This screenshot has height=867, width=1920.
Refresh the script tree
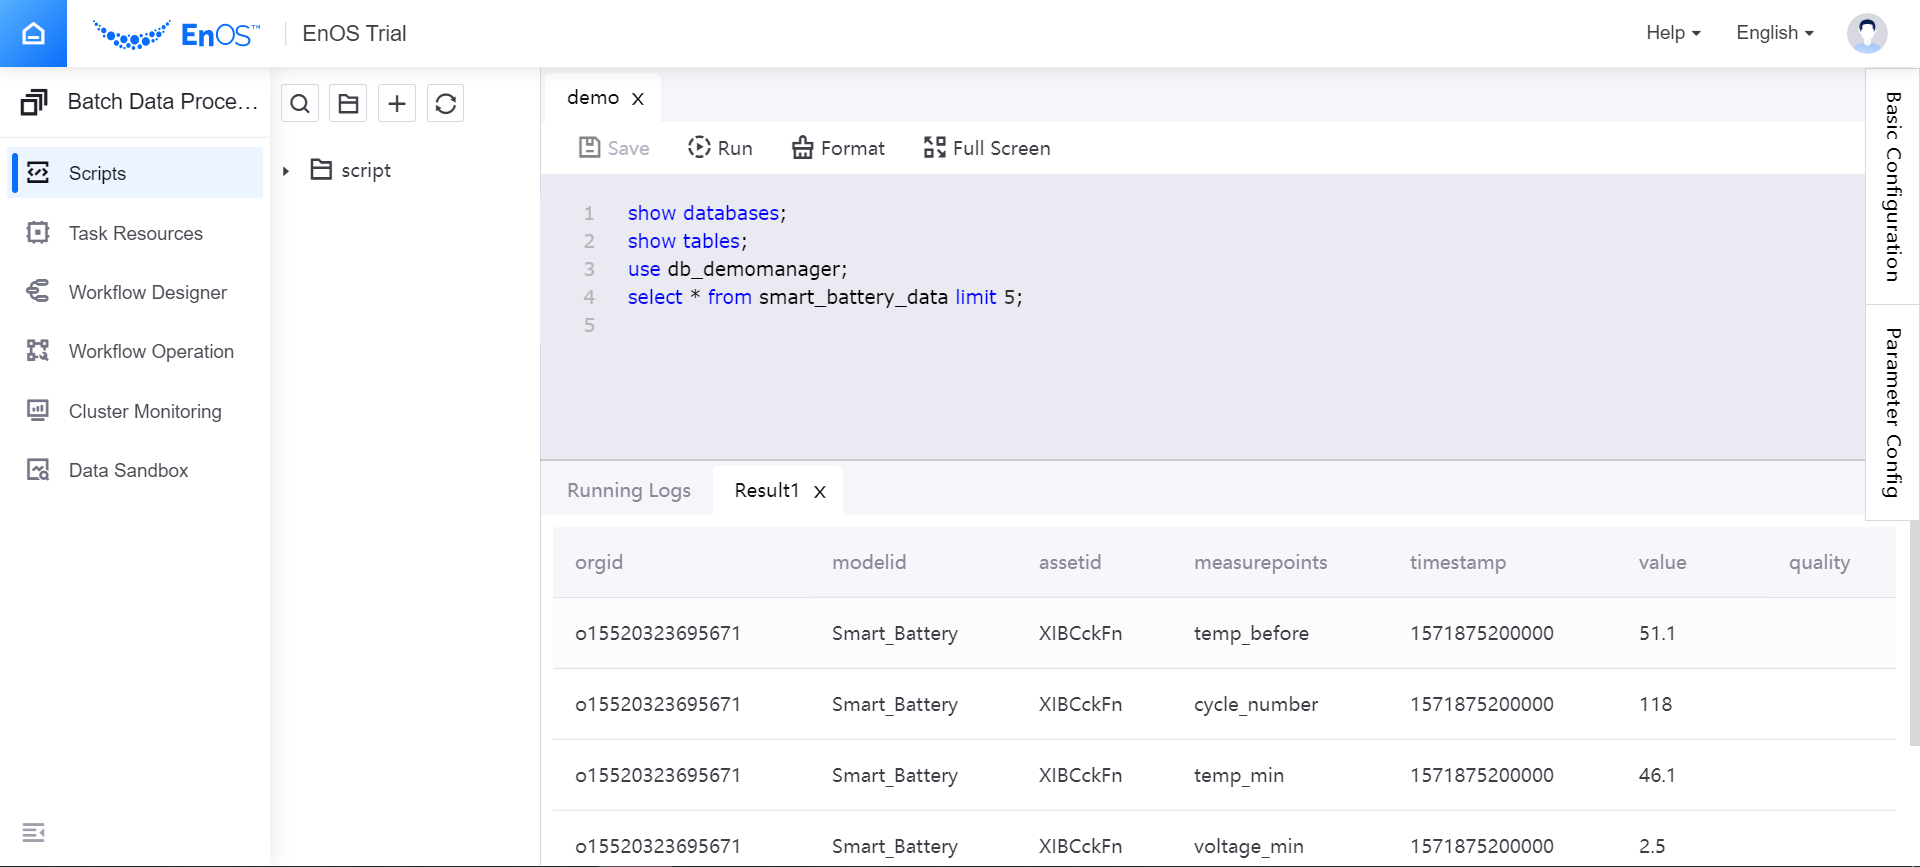click(446, 103)
